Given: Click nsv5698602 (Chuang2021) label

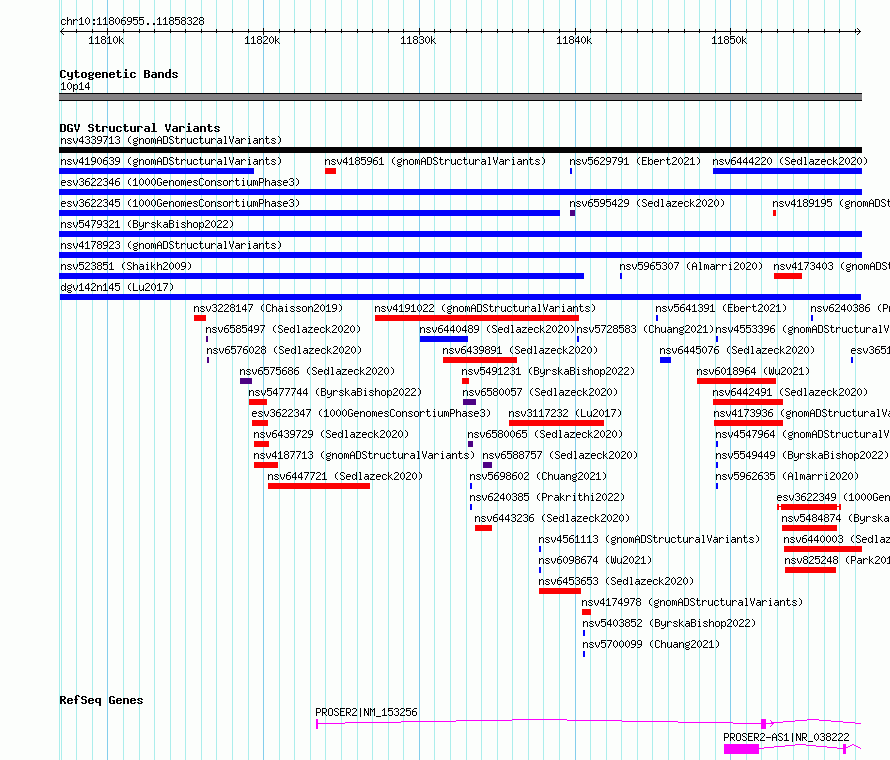Looking at the screenshot, I should tap(538, 476).
